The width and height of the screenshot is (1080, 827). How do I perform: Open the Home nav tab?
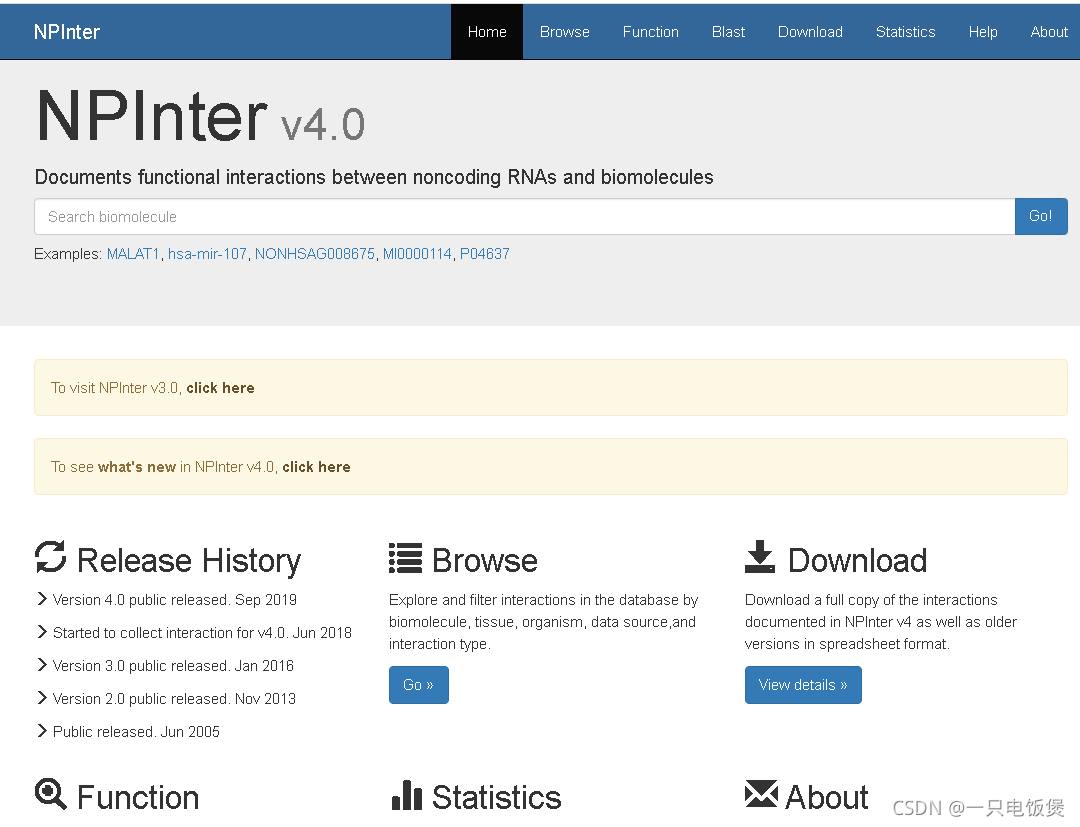tap(487, 32)
